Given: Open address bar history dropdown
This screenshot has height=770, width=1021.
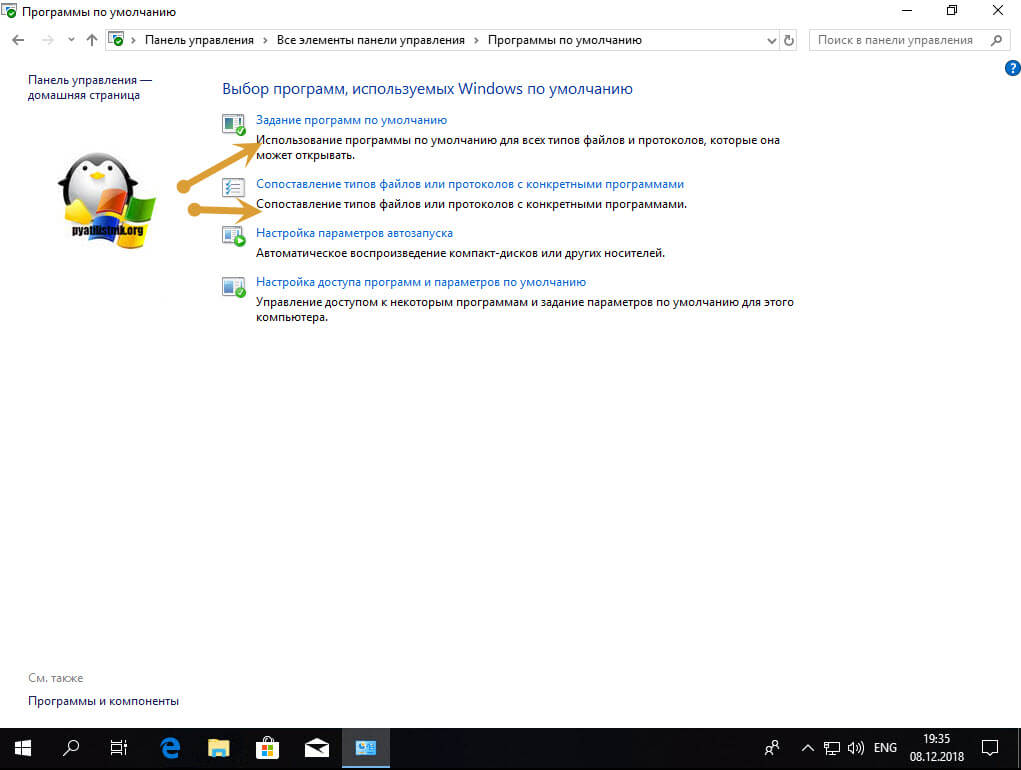Looking at the screenshot, I should click(772, 40).
